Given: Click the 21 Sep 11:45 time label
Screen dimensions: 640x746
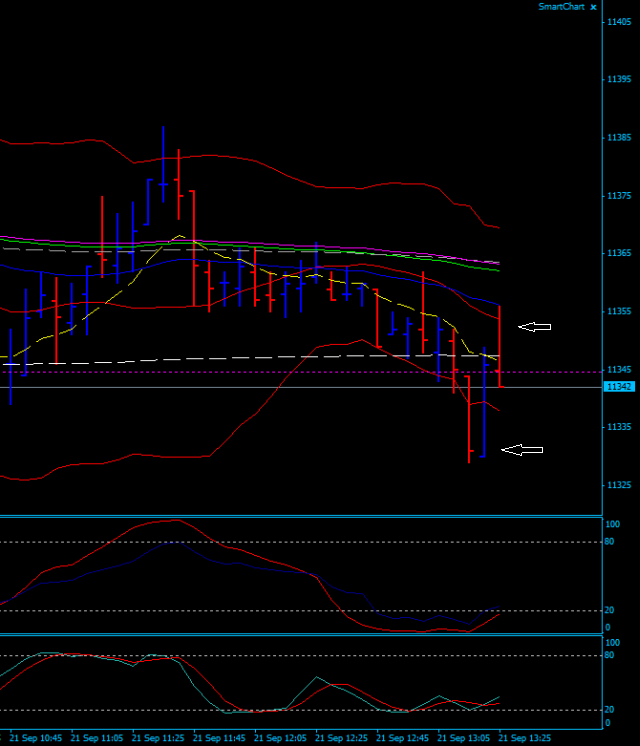Looking at the screenshot, I should pos(219,738).
